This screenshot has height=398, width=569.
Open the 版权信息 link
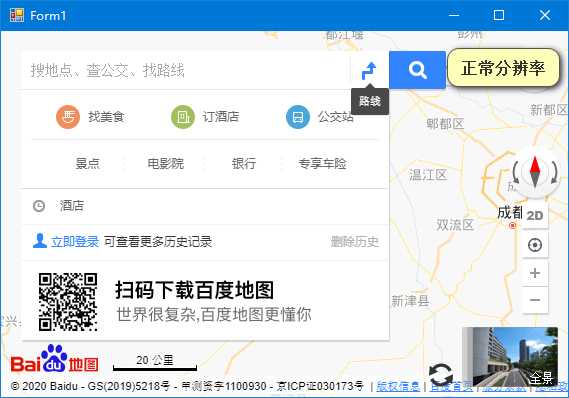point(398,386)
